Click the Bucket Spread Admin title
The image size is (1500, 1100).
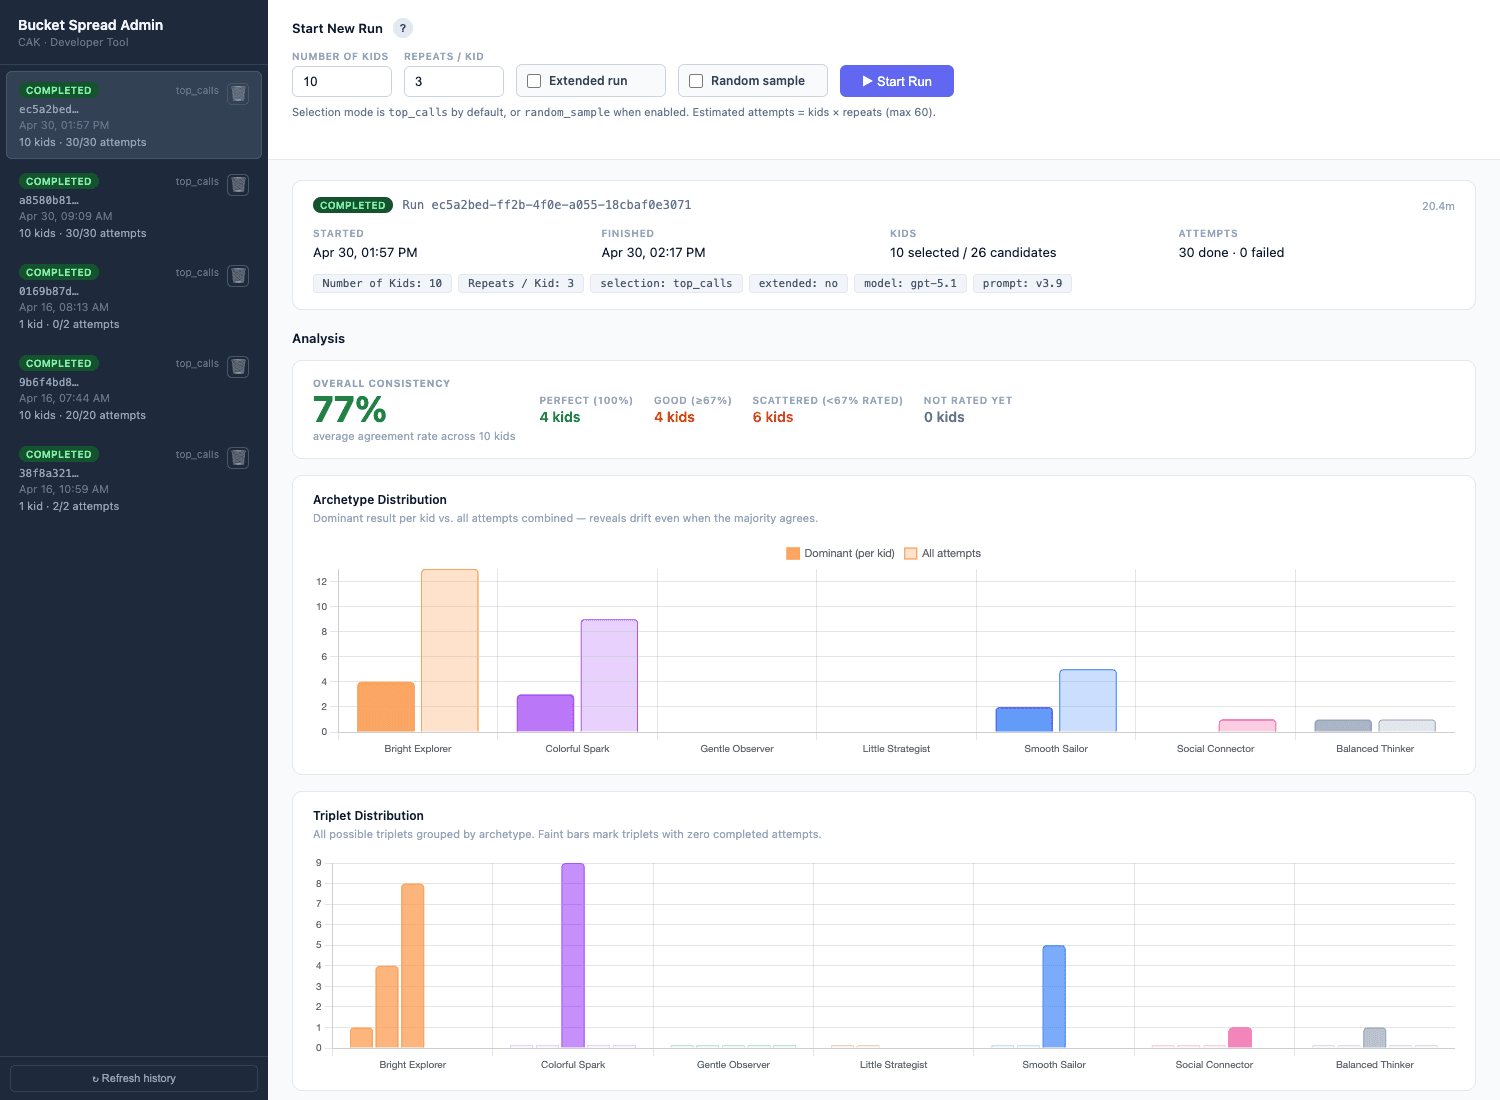click(x=90, y=25)
